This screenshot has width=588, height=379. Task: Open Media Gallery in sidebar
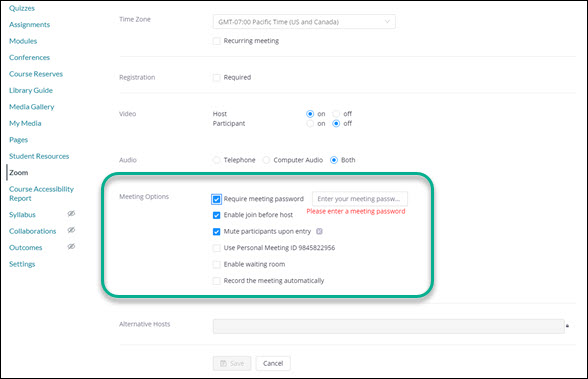[32, 107]
